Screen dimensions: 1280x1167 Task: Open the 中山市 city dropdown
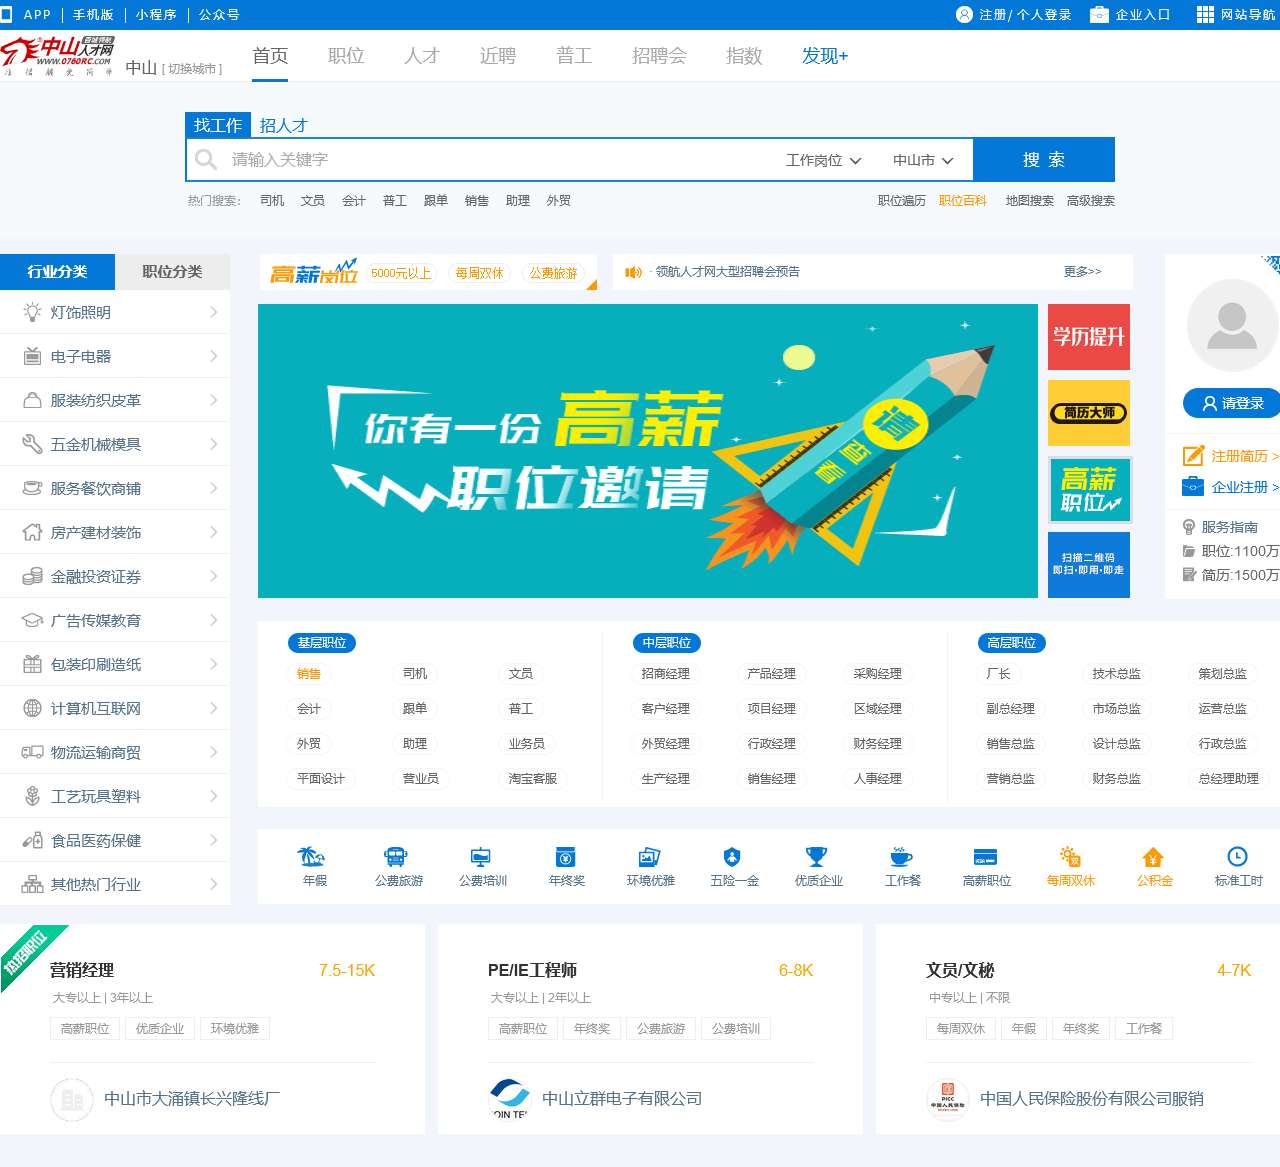(x=920, y=160)
